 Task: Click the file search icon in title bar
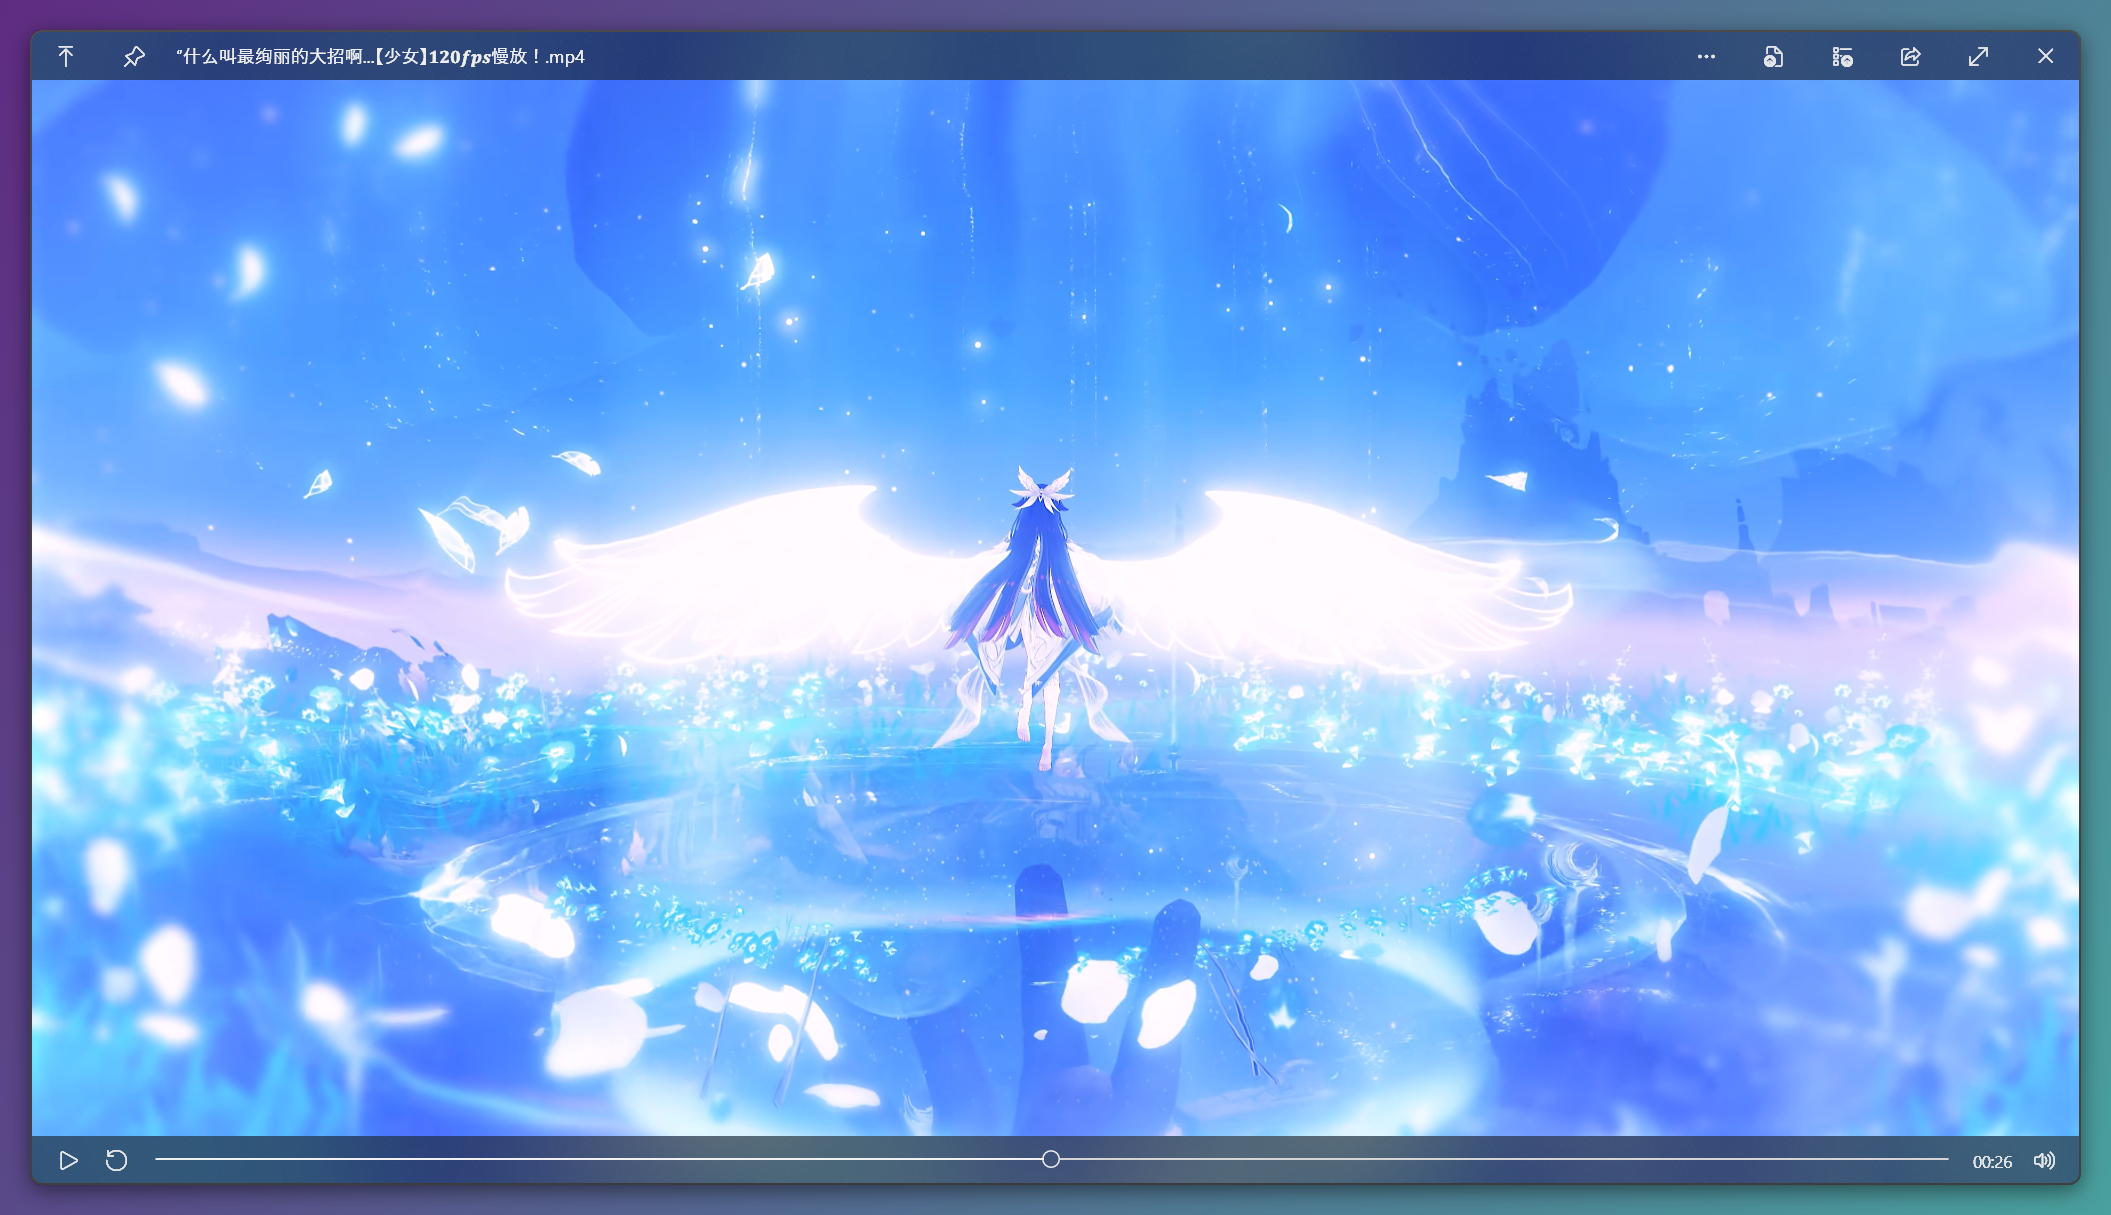click(1773, 57)
